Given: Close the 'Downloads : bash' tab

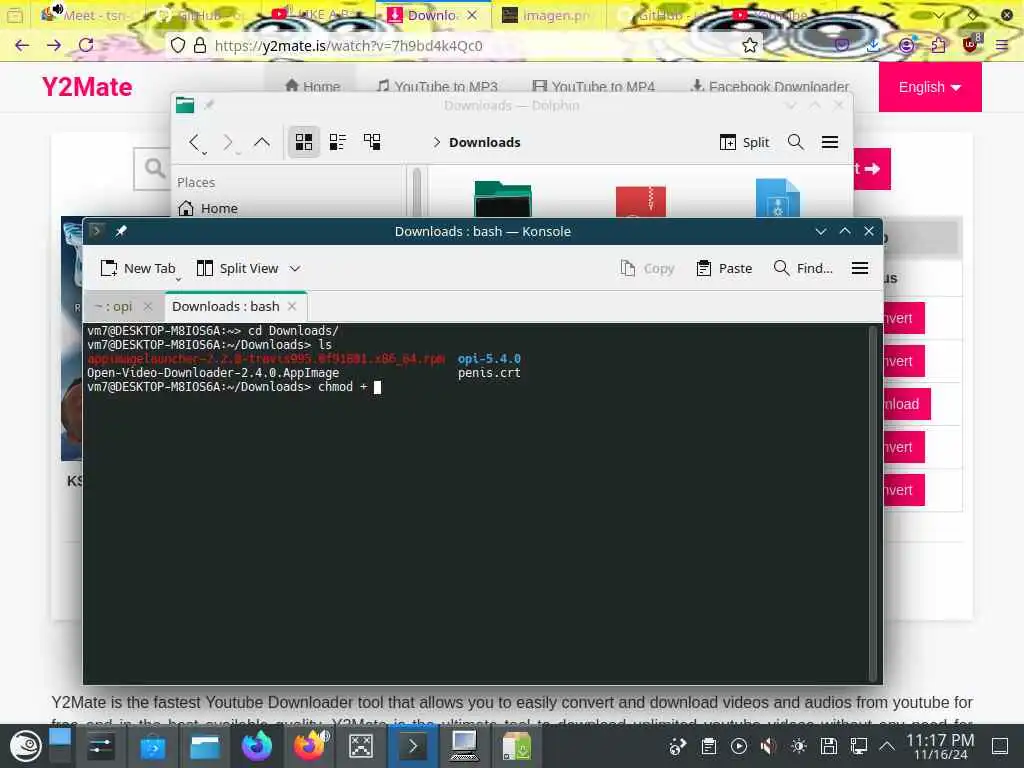Looking at the screenshot, I should coord(292,306).
